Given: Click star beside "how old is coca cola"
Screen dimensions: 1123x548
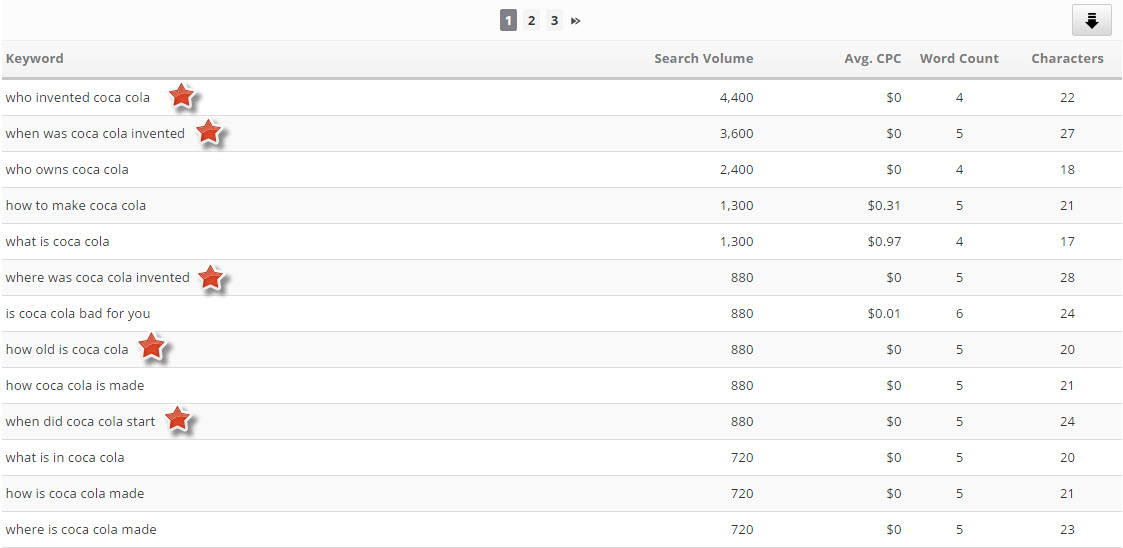Looking at the screenshot, I should pyautogui.click(x=151, y=347).
